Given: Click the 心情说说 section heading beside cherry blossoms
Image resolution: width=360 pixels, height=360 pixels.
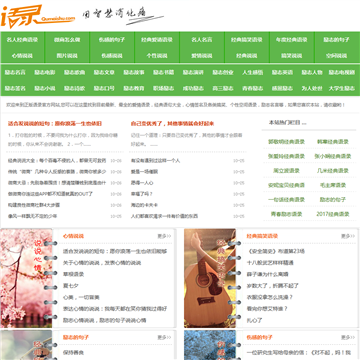Looking at the screenshot, I should tap(73, 236).
